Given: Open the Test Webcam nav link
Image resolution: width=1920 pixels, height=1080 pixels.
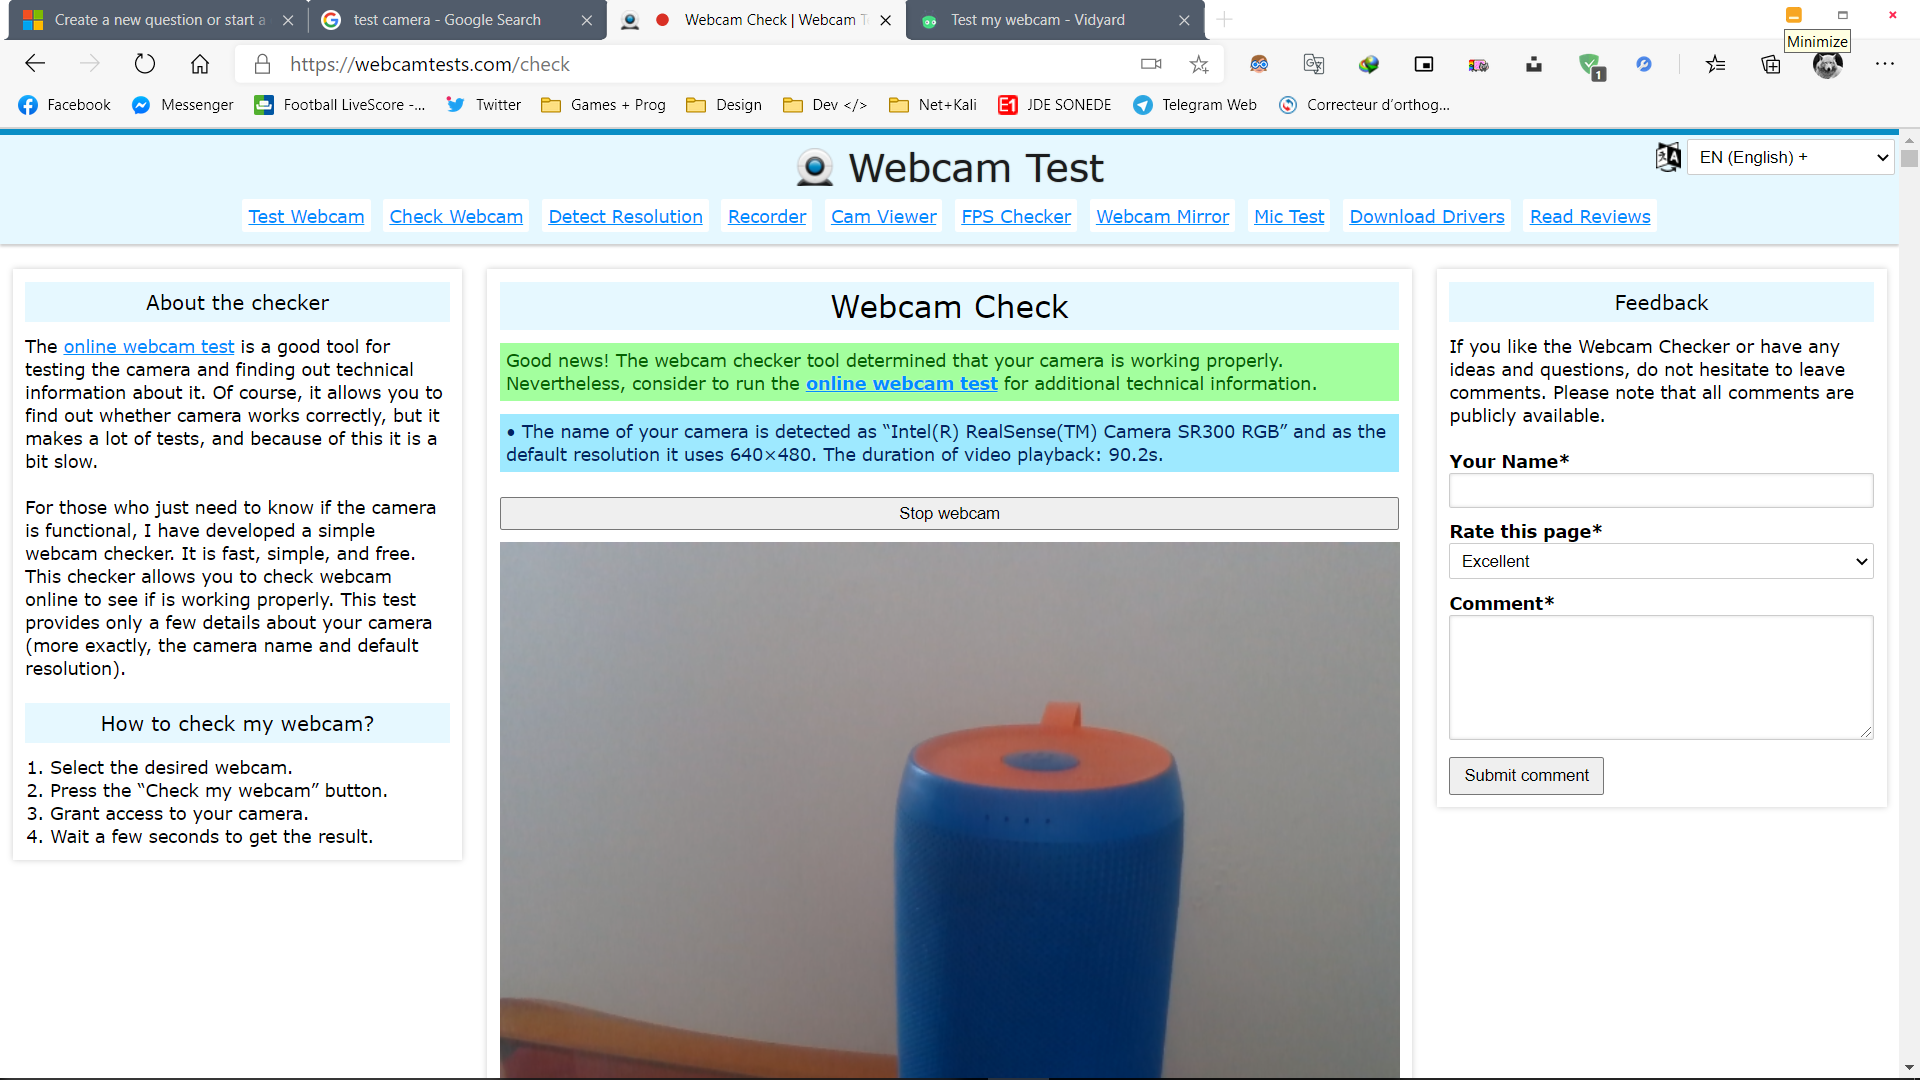Looking at the screenshot, I should tap(306, 217).
